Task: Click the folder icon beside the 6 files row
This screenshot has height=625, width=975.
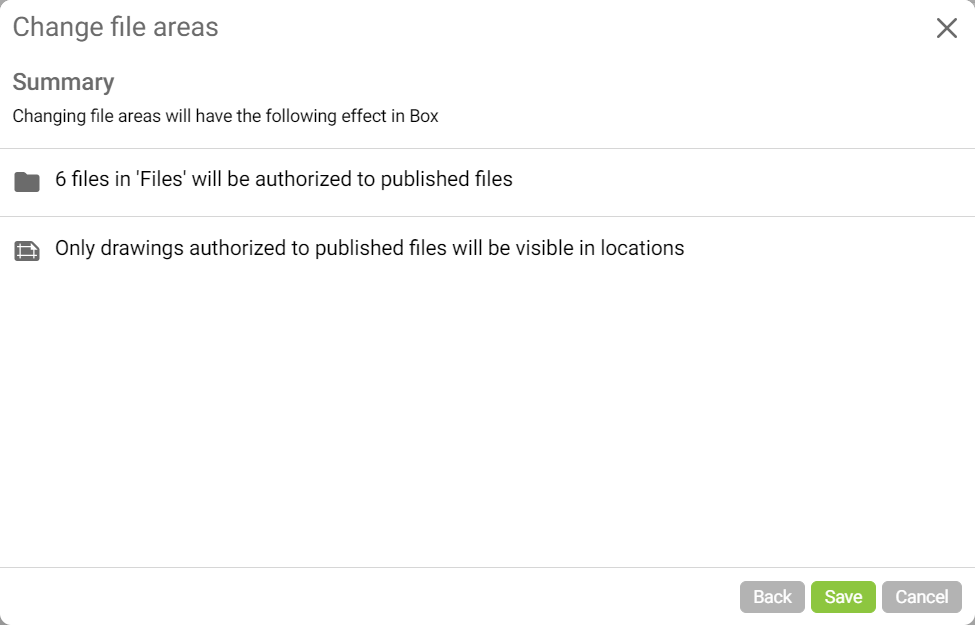Action: pos(27,182)
